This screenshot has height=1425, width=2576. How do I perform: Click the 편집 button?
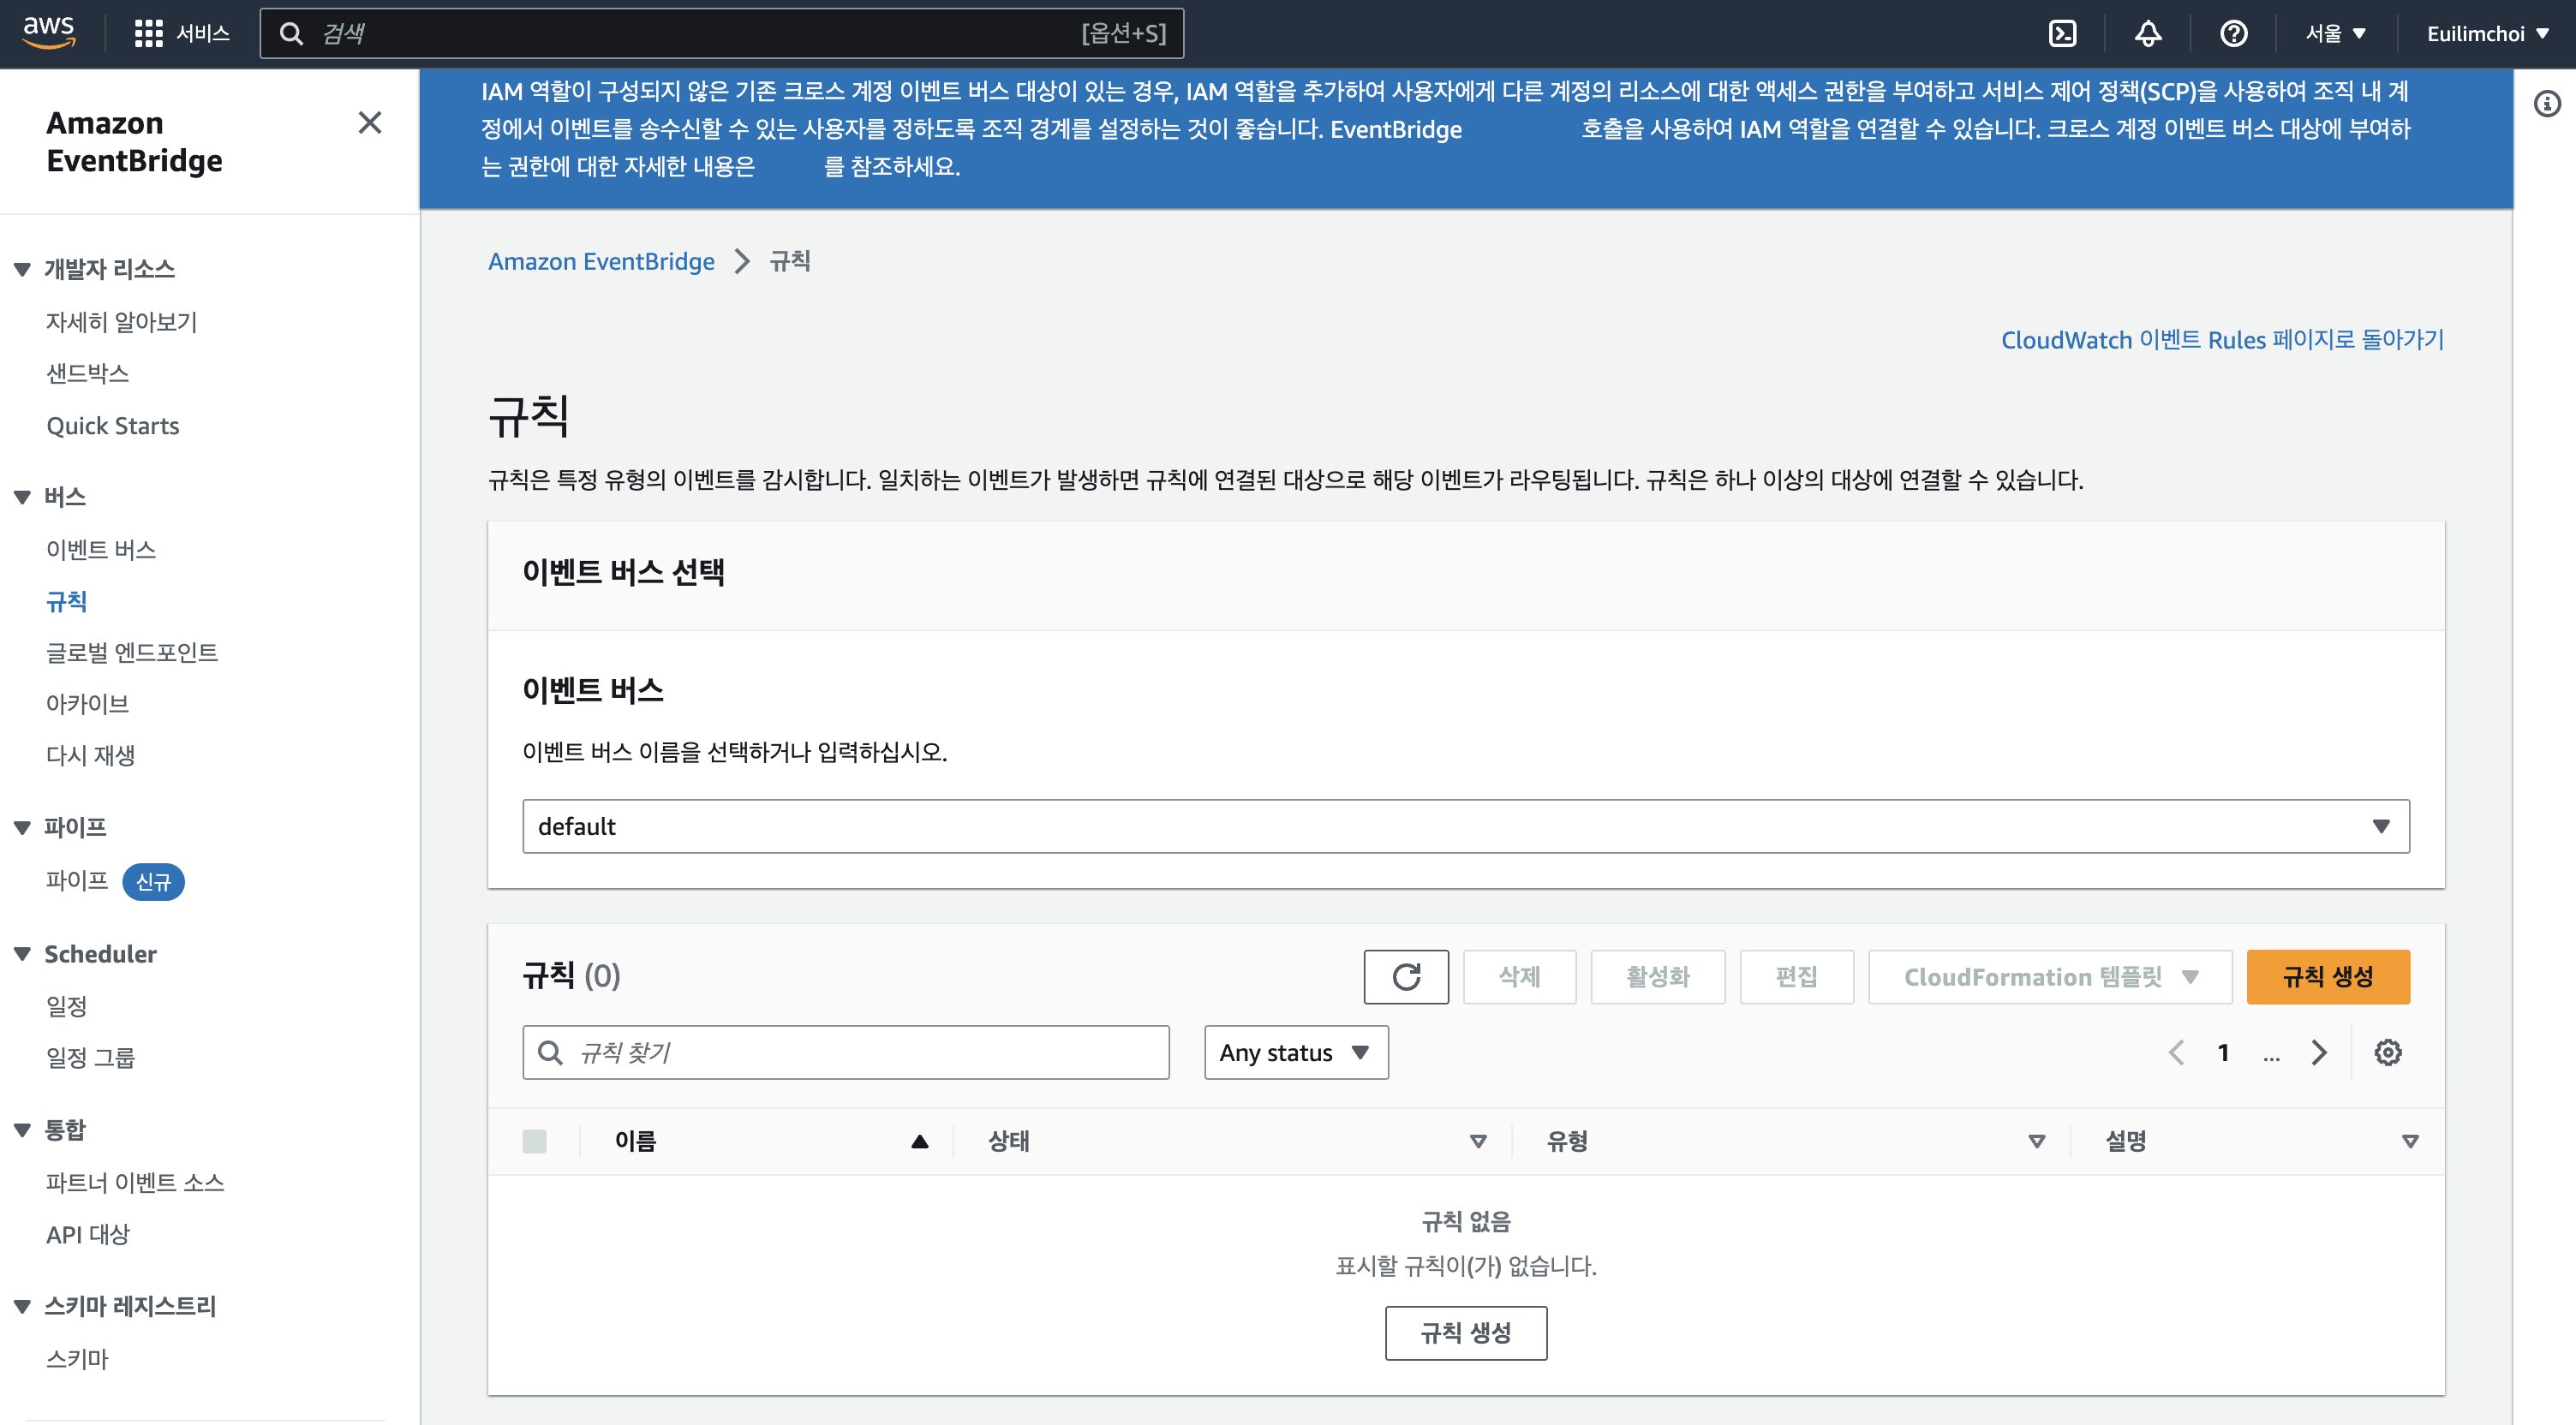tap(1796, 977)
